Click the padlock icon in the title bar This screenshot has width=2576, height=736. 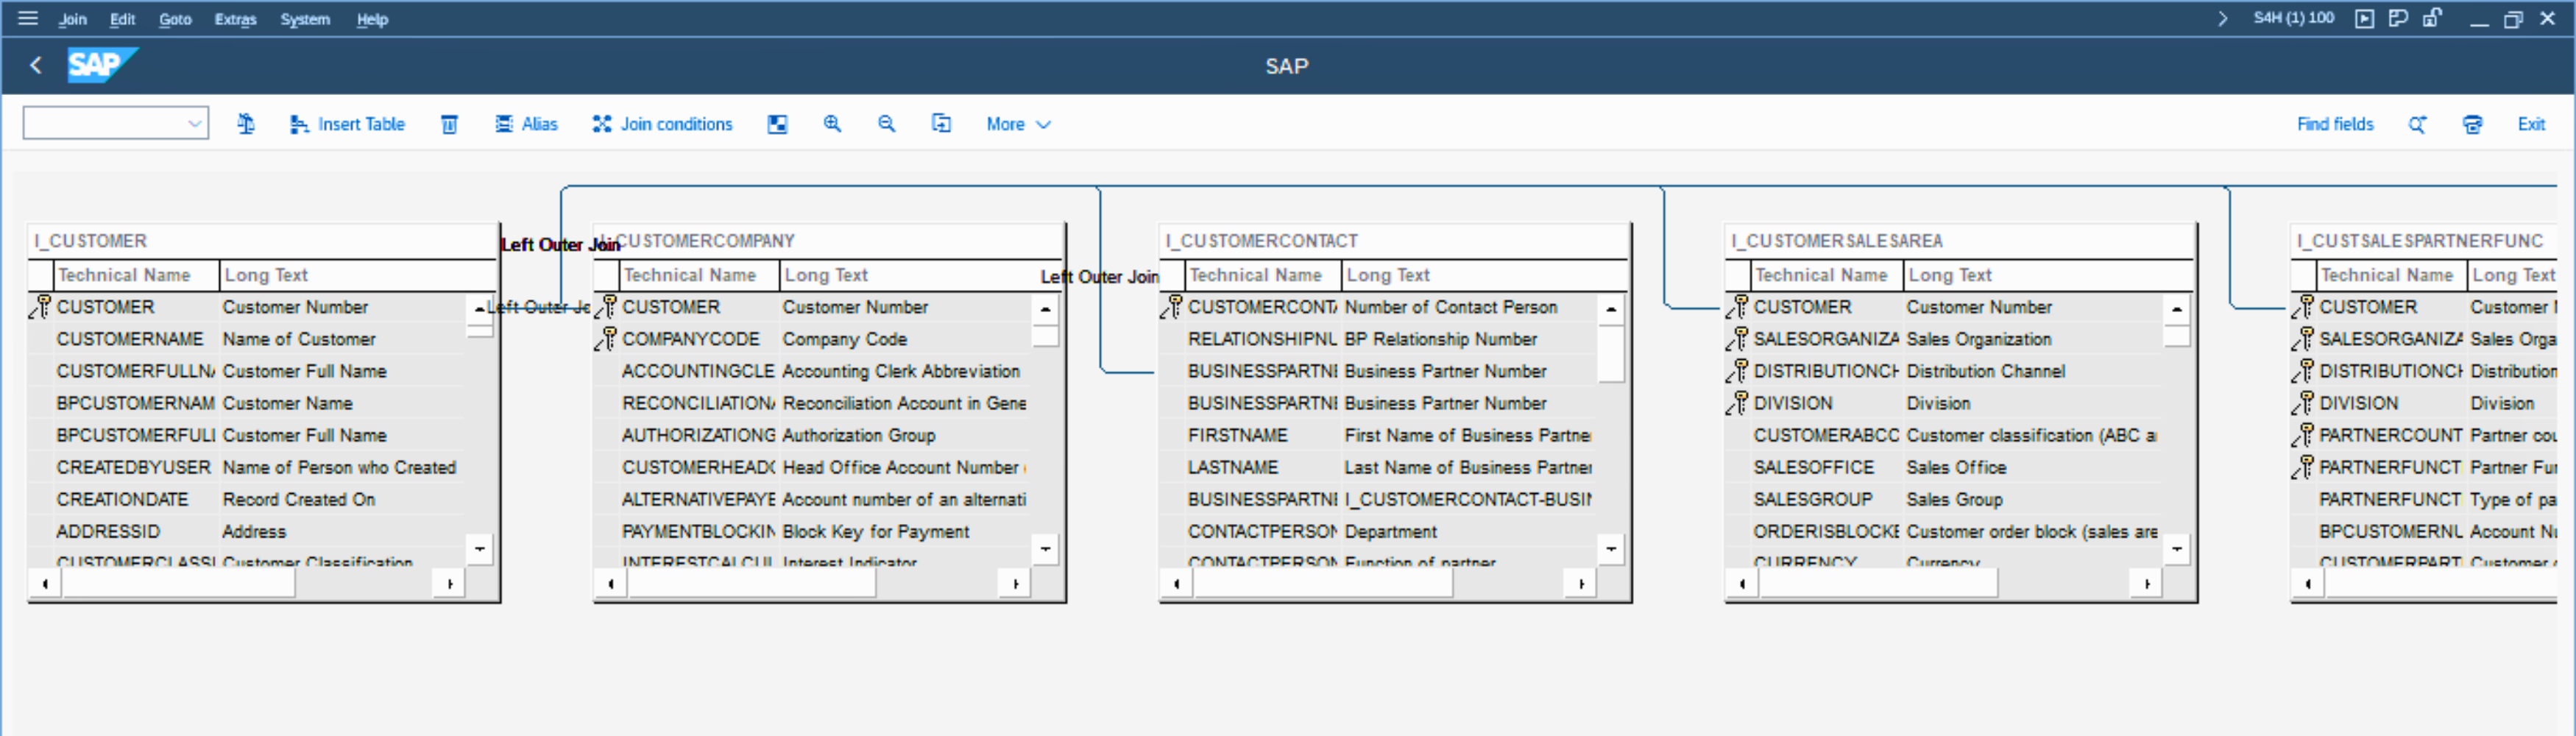(x=2432, y=18)
